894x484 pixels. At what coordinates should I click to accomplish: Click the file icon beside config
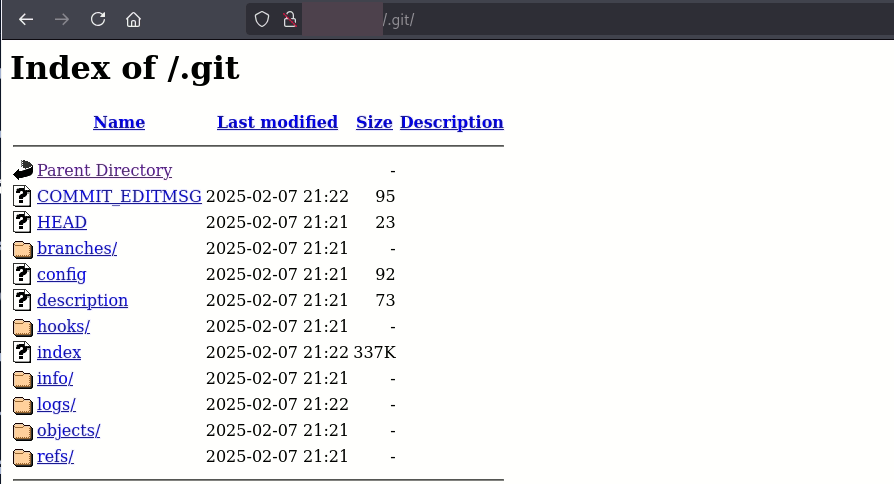point(22,274)
